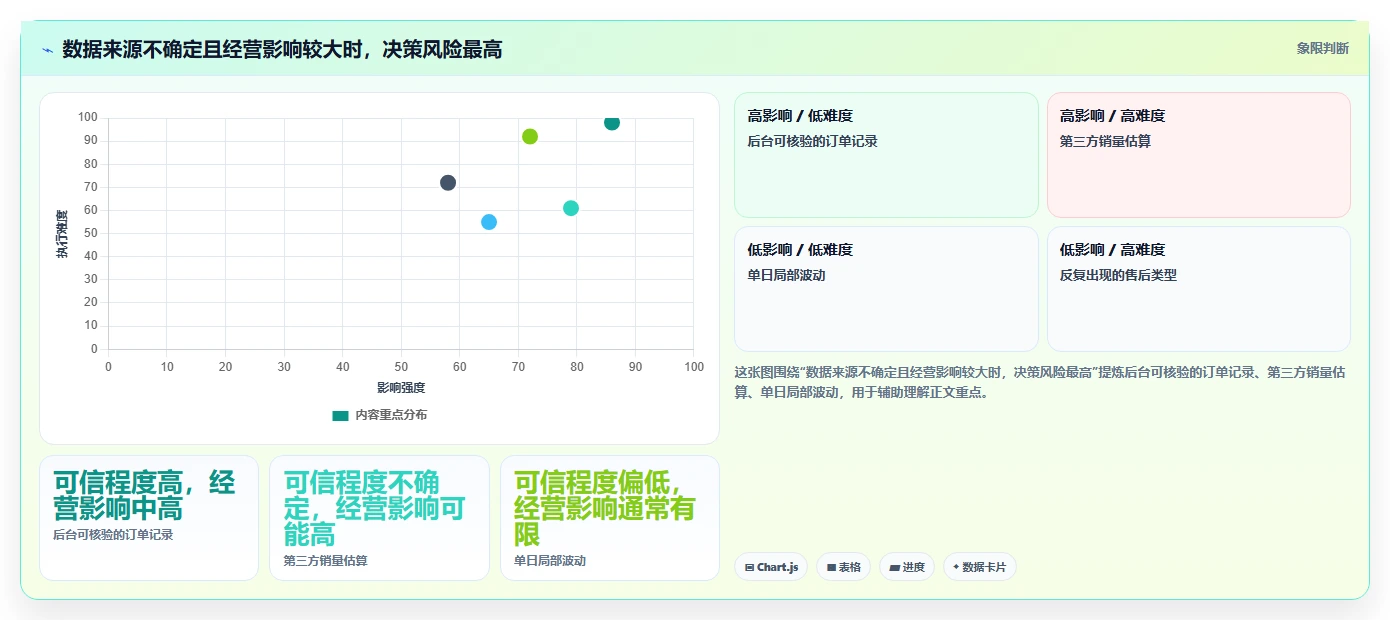Screen dimensions: 1390x620
Task: Select the sky blue scatter point
Action: [489, 222]
